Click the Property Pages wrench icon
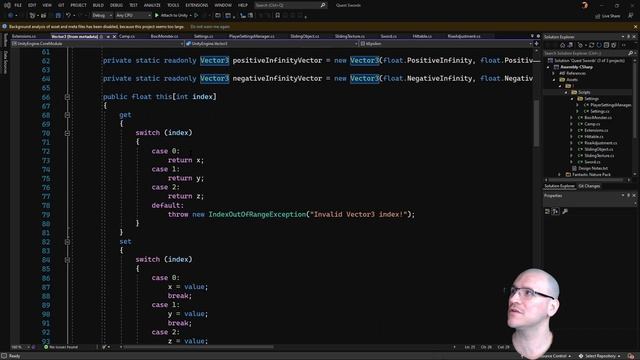 point(565,211)
